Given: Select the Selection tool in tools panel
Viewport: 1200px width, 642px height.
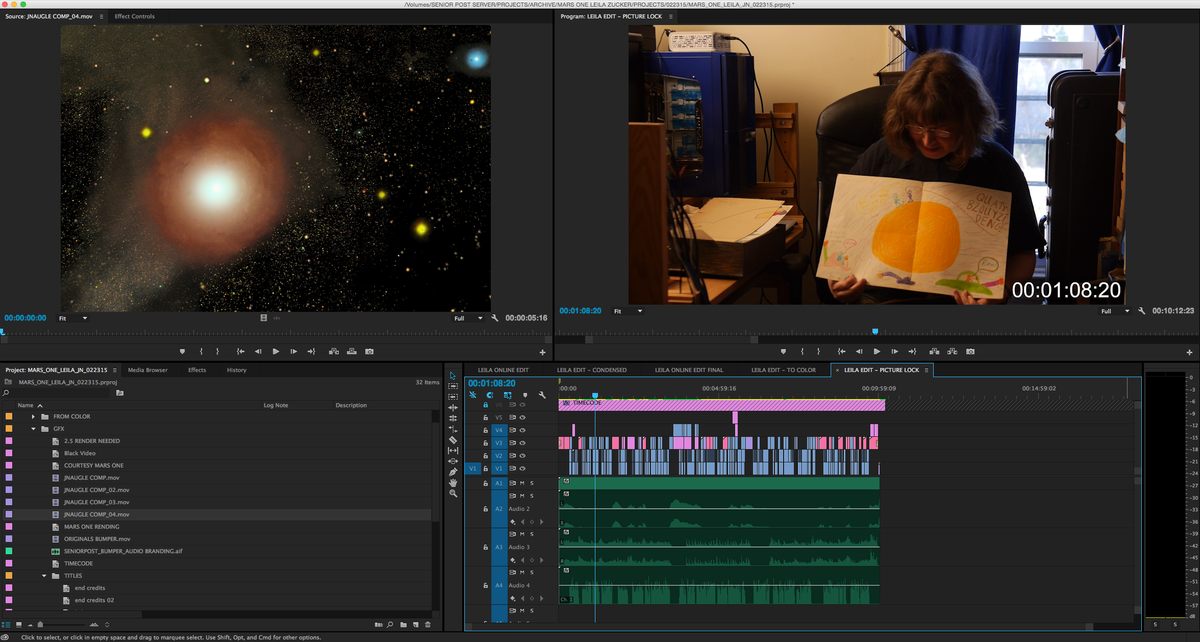Looking at the screenshot, I should [453, 376].
